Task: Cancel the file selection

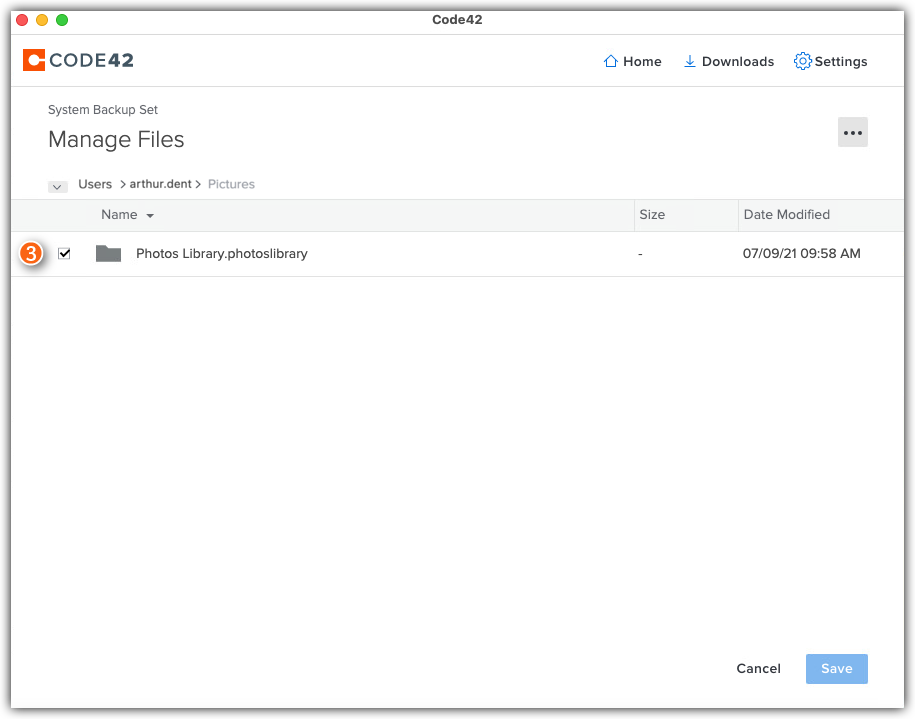Action: pyautogui.click(x=758, y=668)
